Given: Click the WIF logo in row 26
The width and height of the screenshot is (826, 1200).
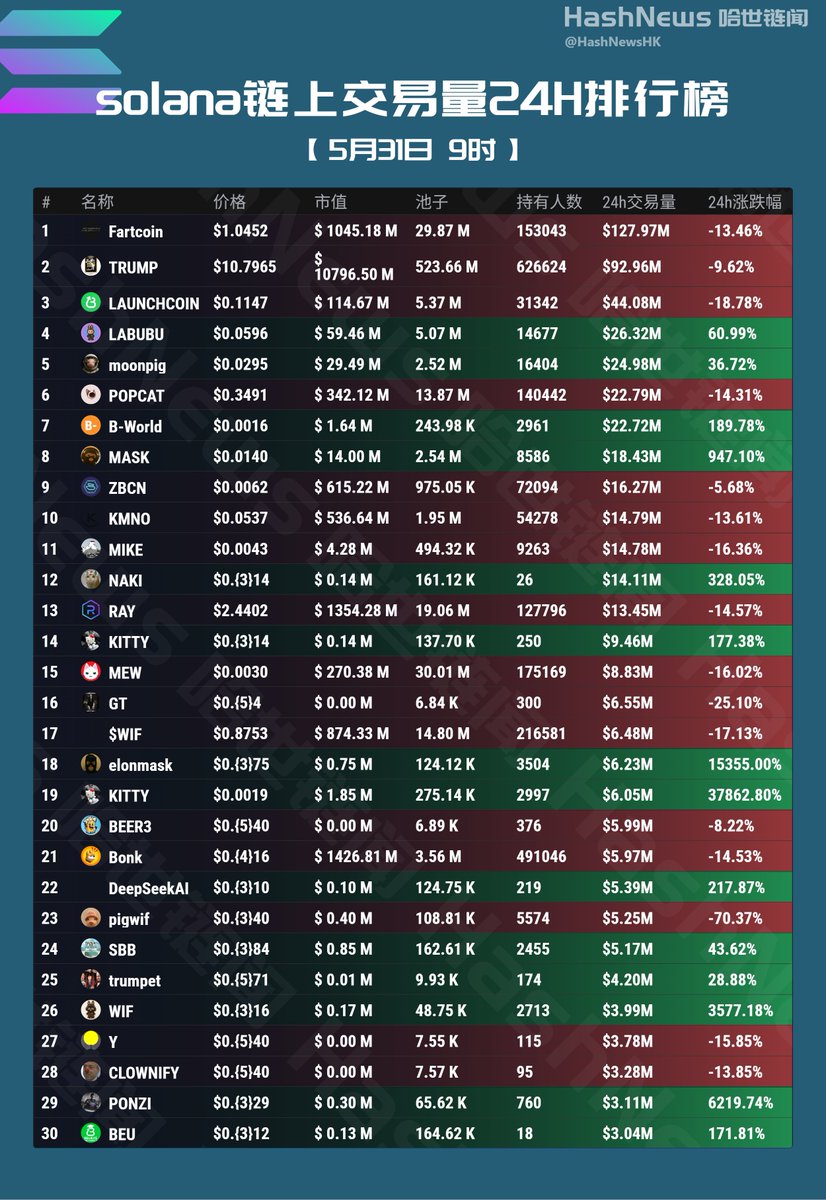Looking at the screenshot, I should (90, 1010).
